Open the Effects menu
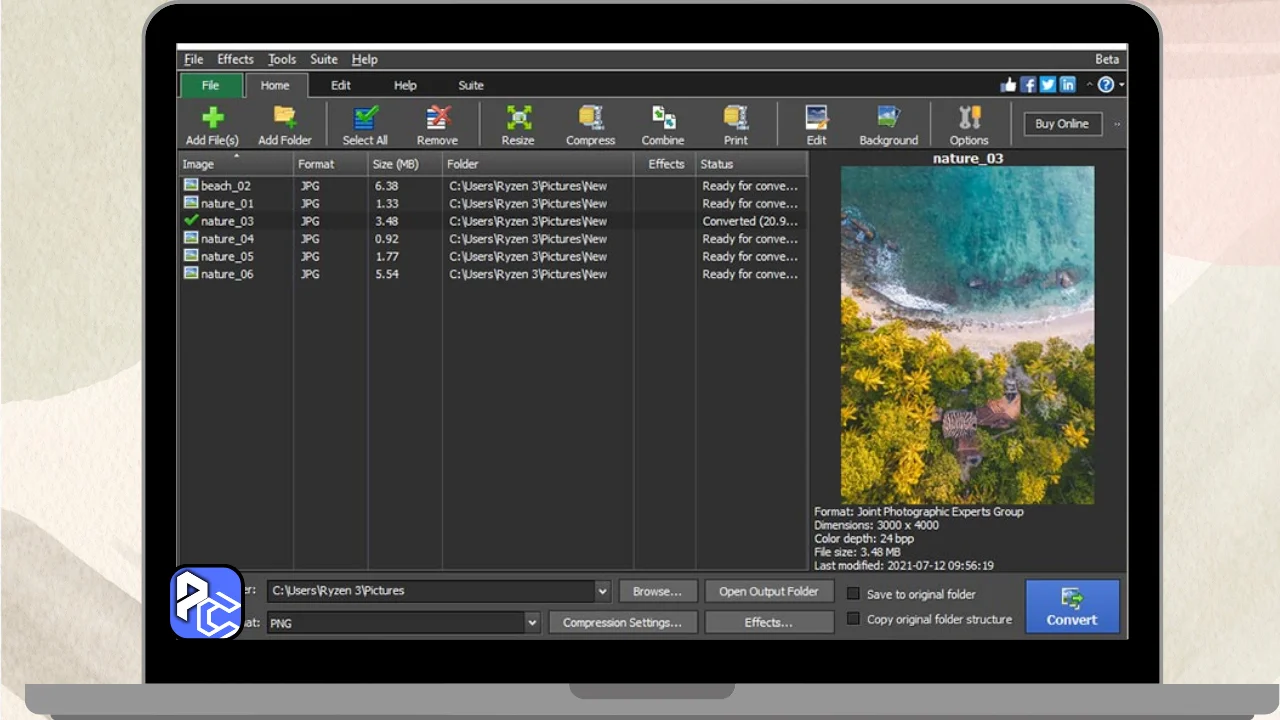Viewport: 1280px width, 720px height. click(x=235, y=60)
